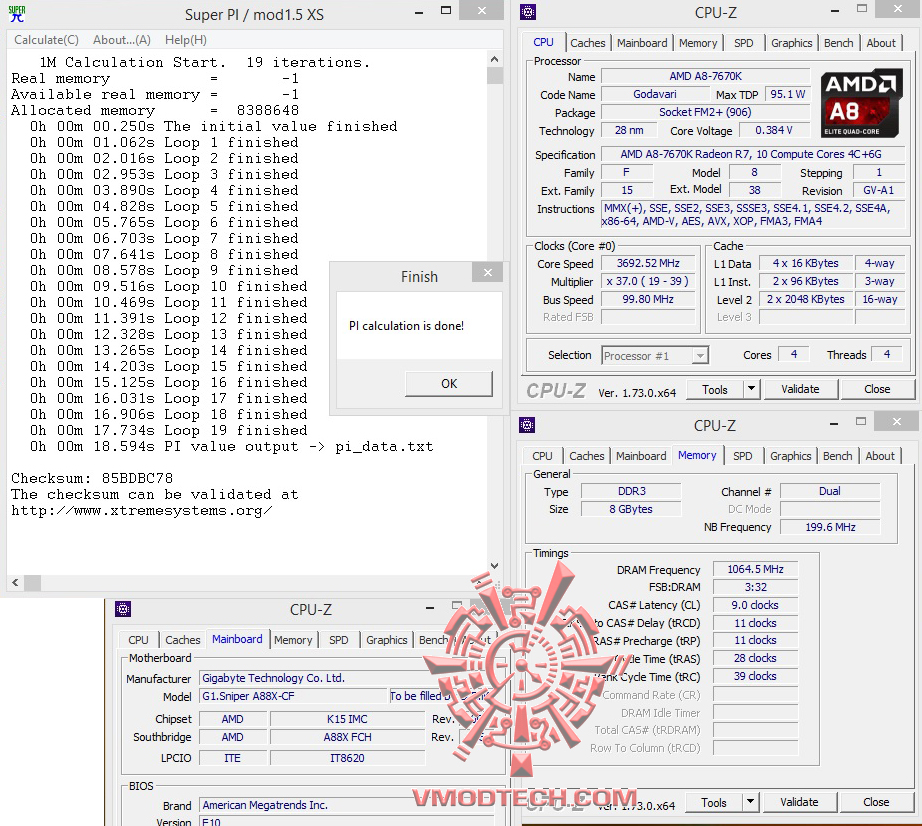Click DRAM Frequency value 1064.5 MHz
This screenshot has height=826, width=922.
click(755, 569)
